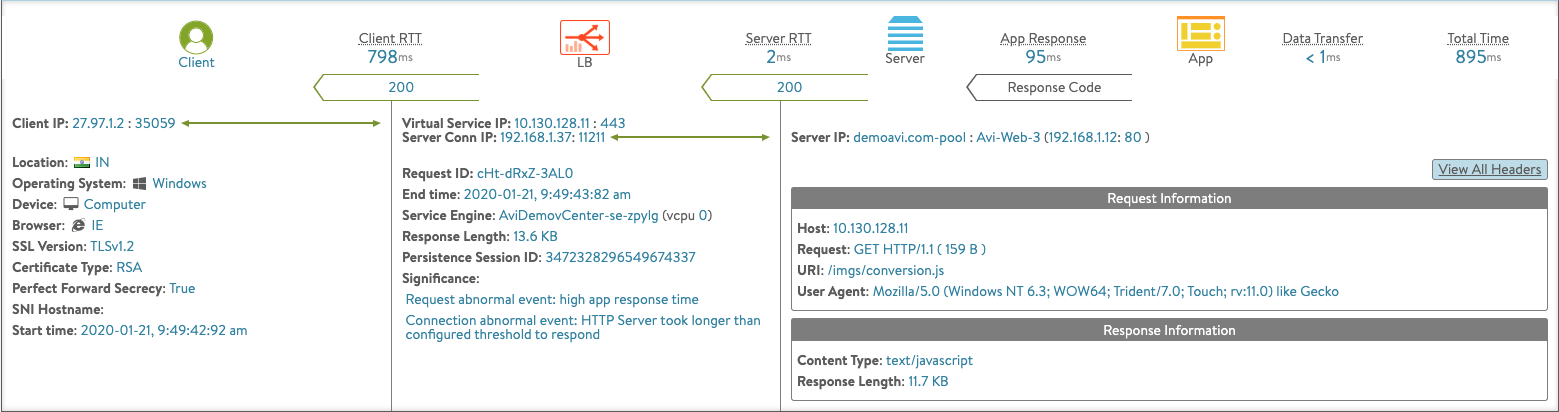Click the orange App icon
This screenshot has height=412, width=1559.
pyautogui.click(x=1201, y=34)
